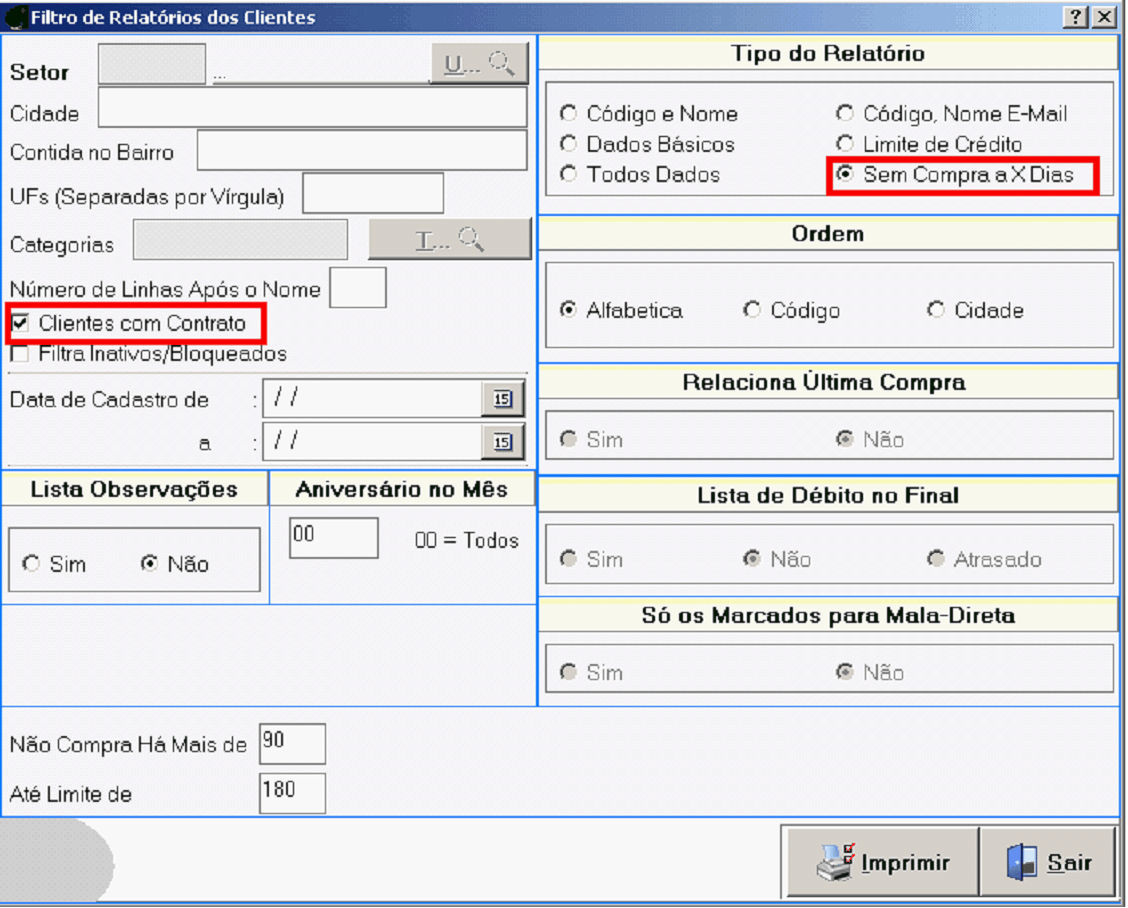Order report by Cidade

pyautogui.click(x=936, y=310)
